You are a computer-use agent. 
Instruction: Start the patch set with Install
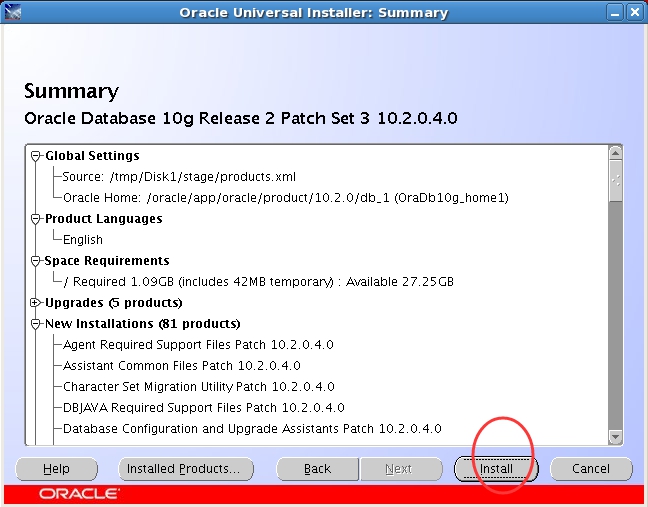[x=496, y=469]
